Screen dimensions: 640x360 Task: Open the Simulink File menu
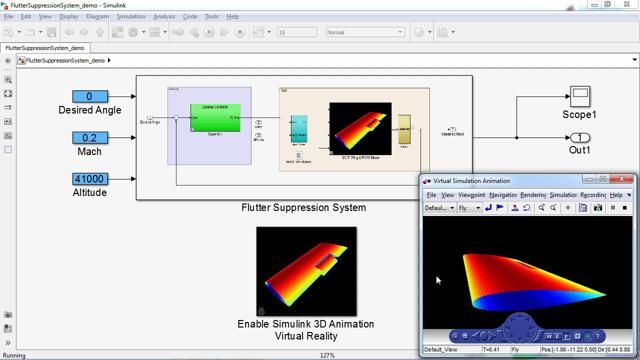click(9, 17)
